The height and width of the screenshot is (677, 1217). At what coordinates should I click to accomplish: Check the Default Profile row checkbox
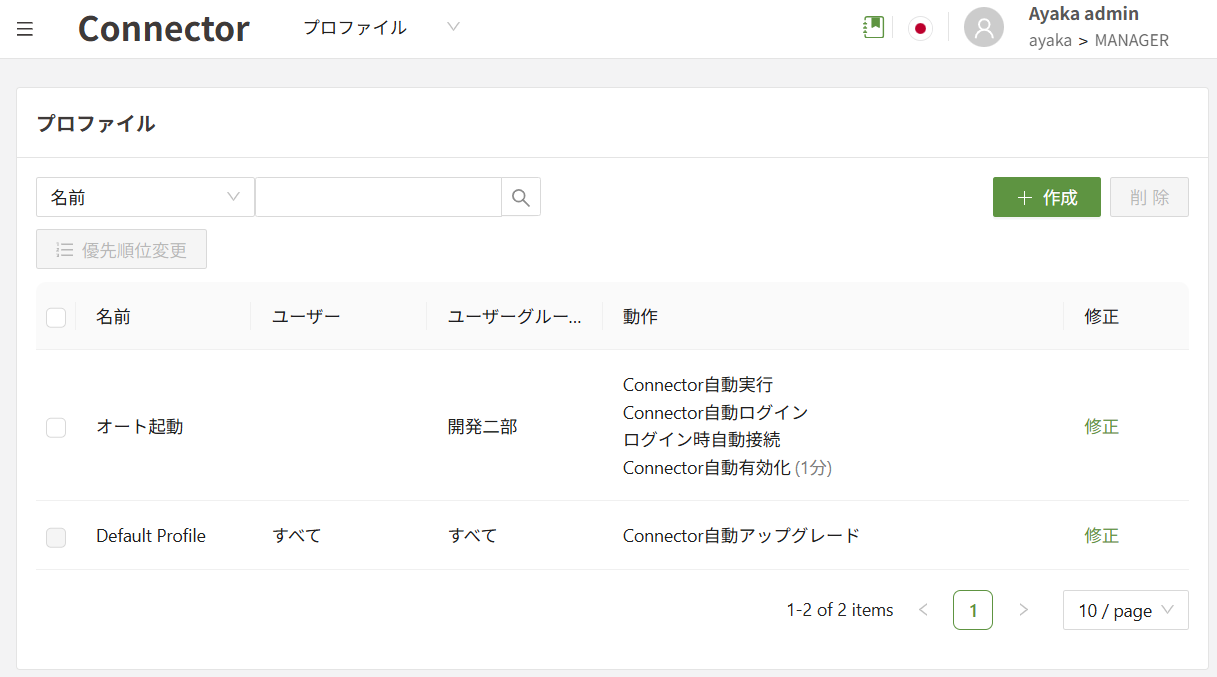[x=56, y=537]
